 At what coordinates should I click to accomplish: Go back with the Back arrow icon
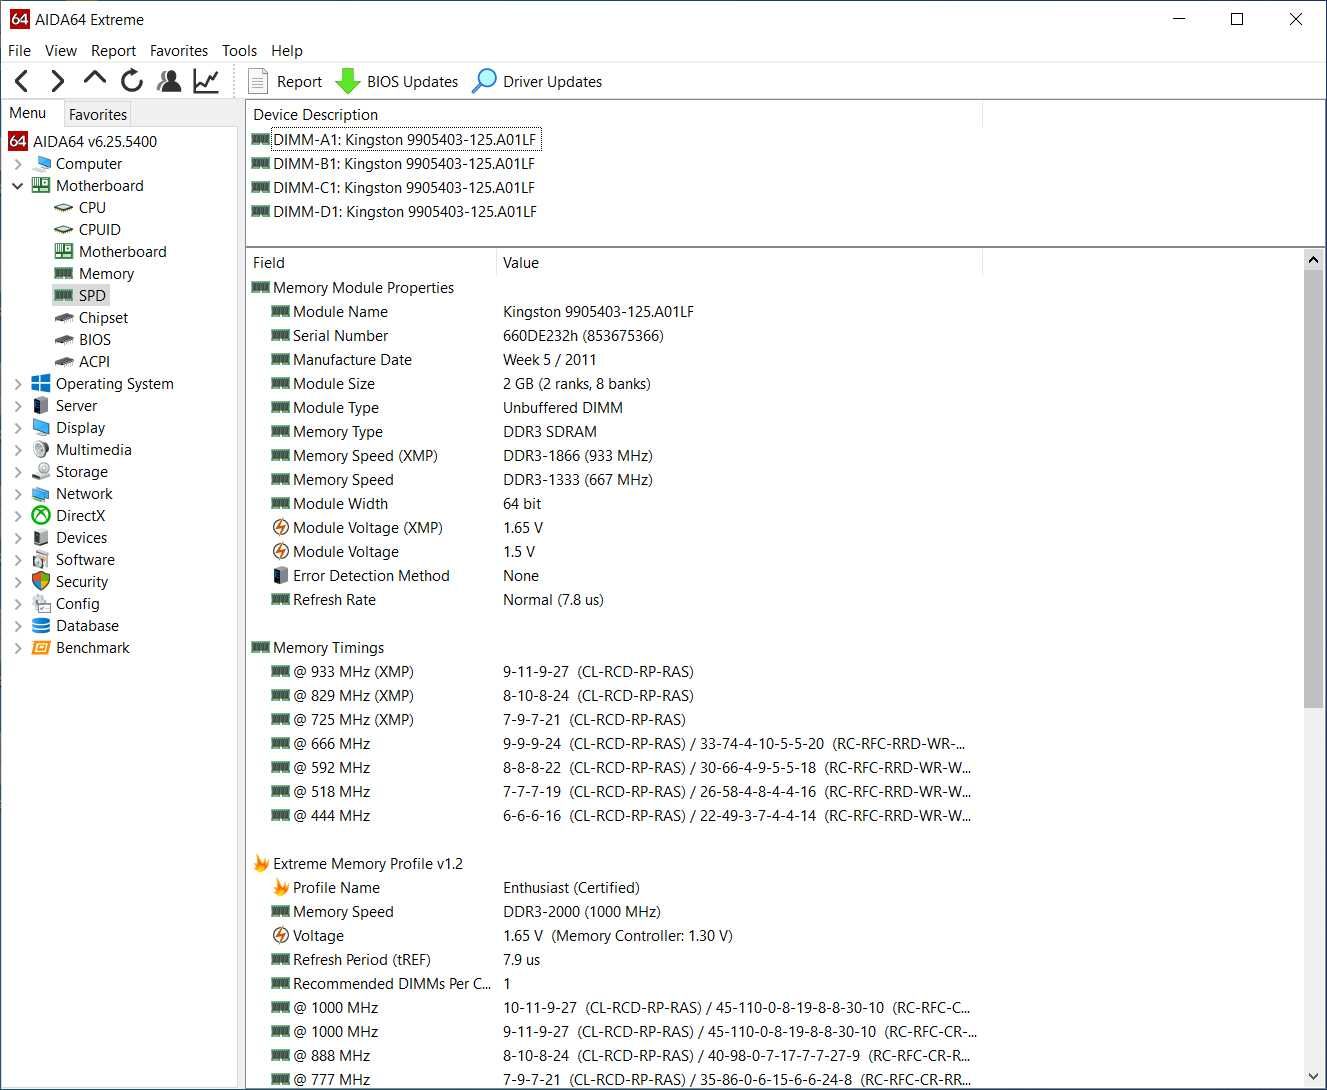22,81
